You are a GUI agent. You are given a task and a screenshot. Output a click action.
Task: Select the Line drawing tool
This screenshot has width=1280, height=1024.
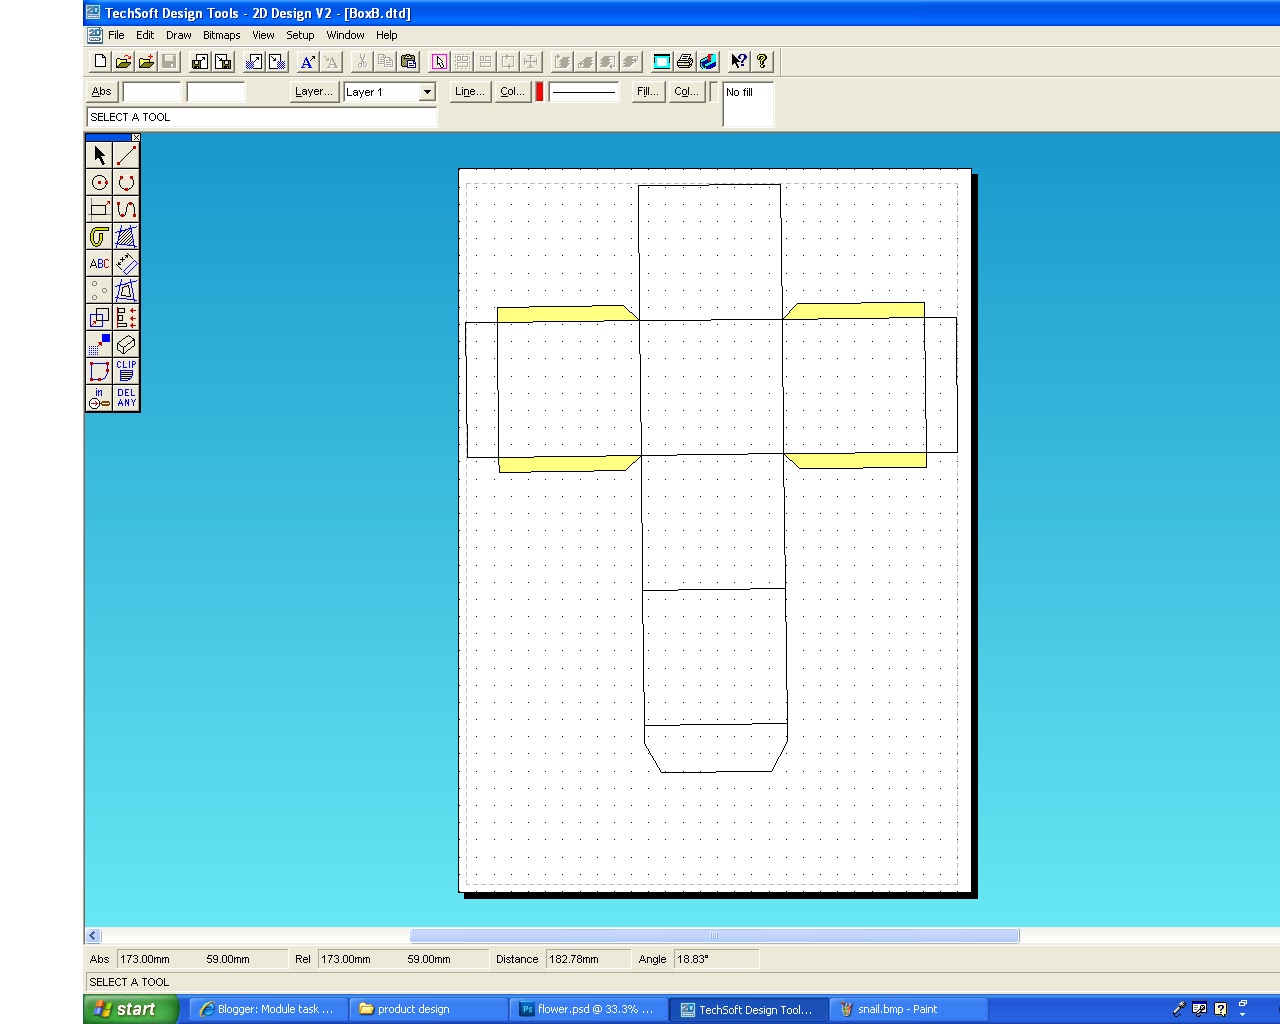tap(125, 155)
